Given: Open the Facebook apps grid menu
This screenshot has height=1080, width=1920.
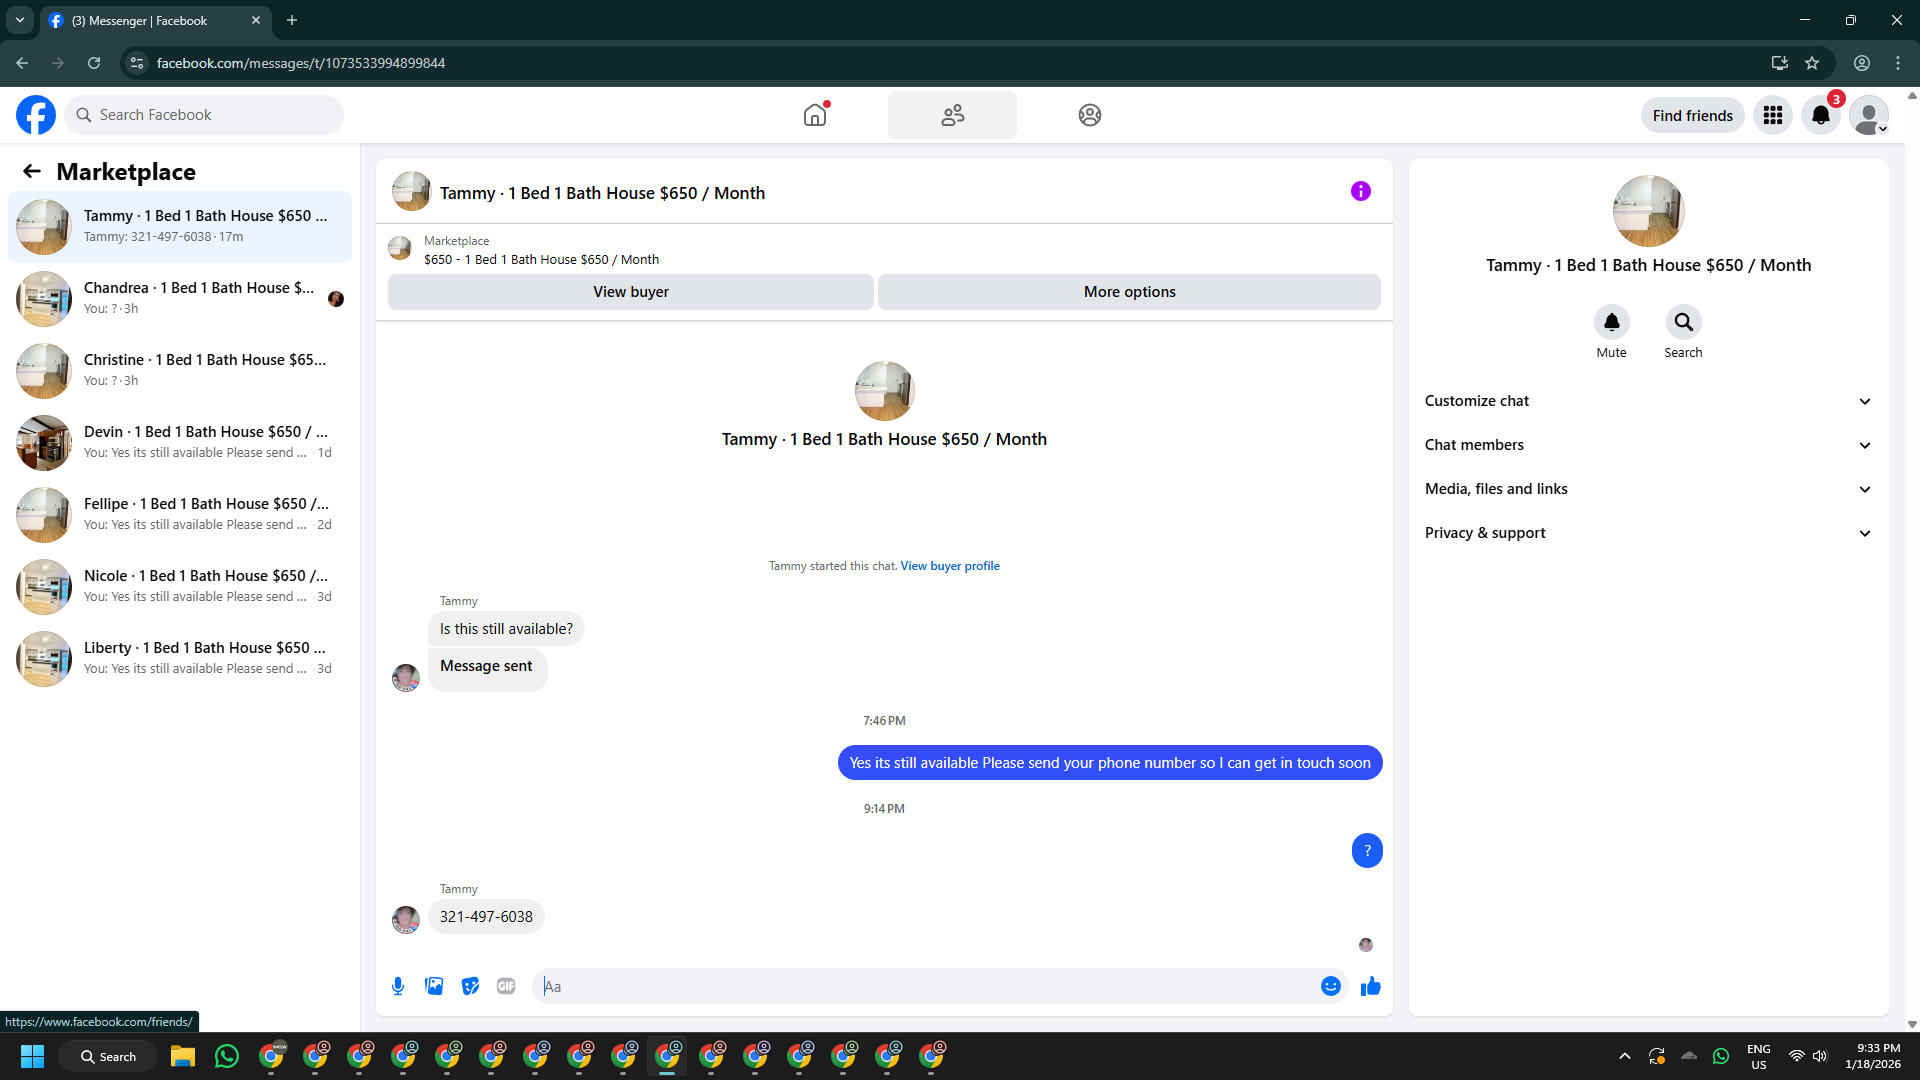Looking at the screenshot, I should click(1772, 115).
